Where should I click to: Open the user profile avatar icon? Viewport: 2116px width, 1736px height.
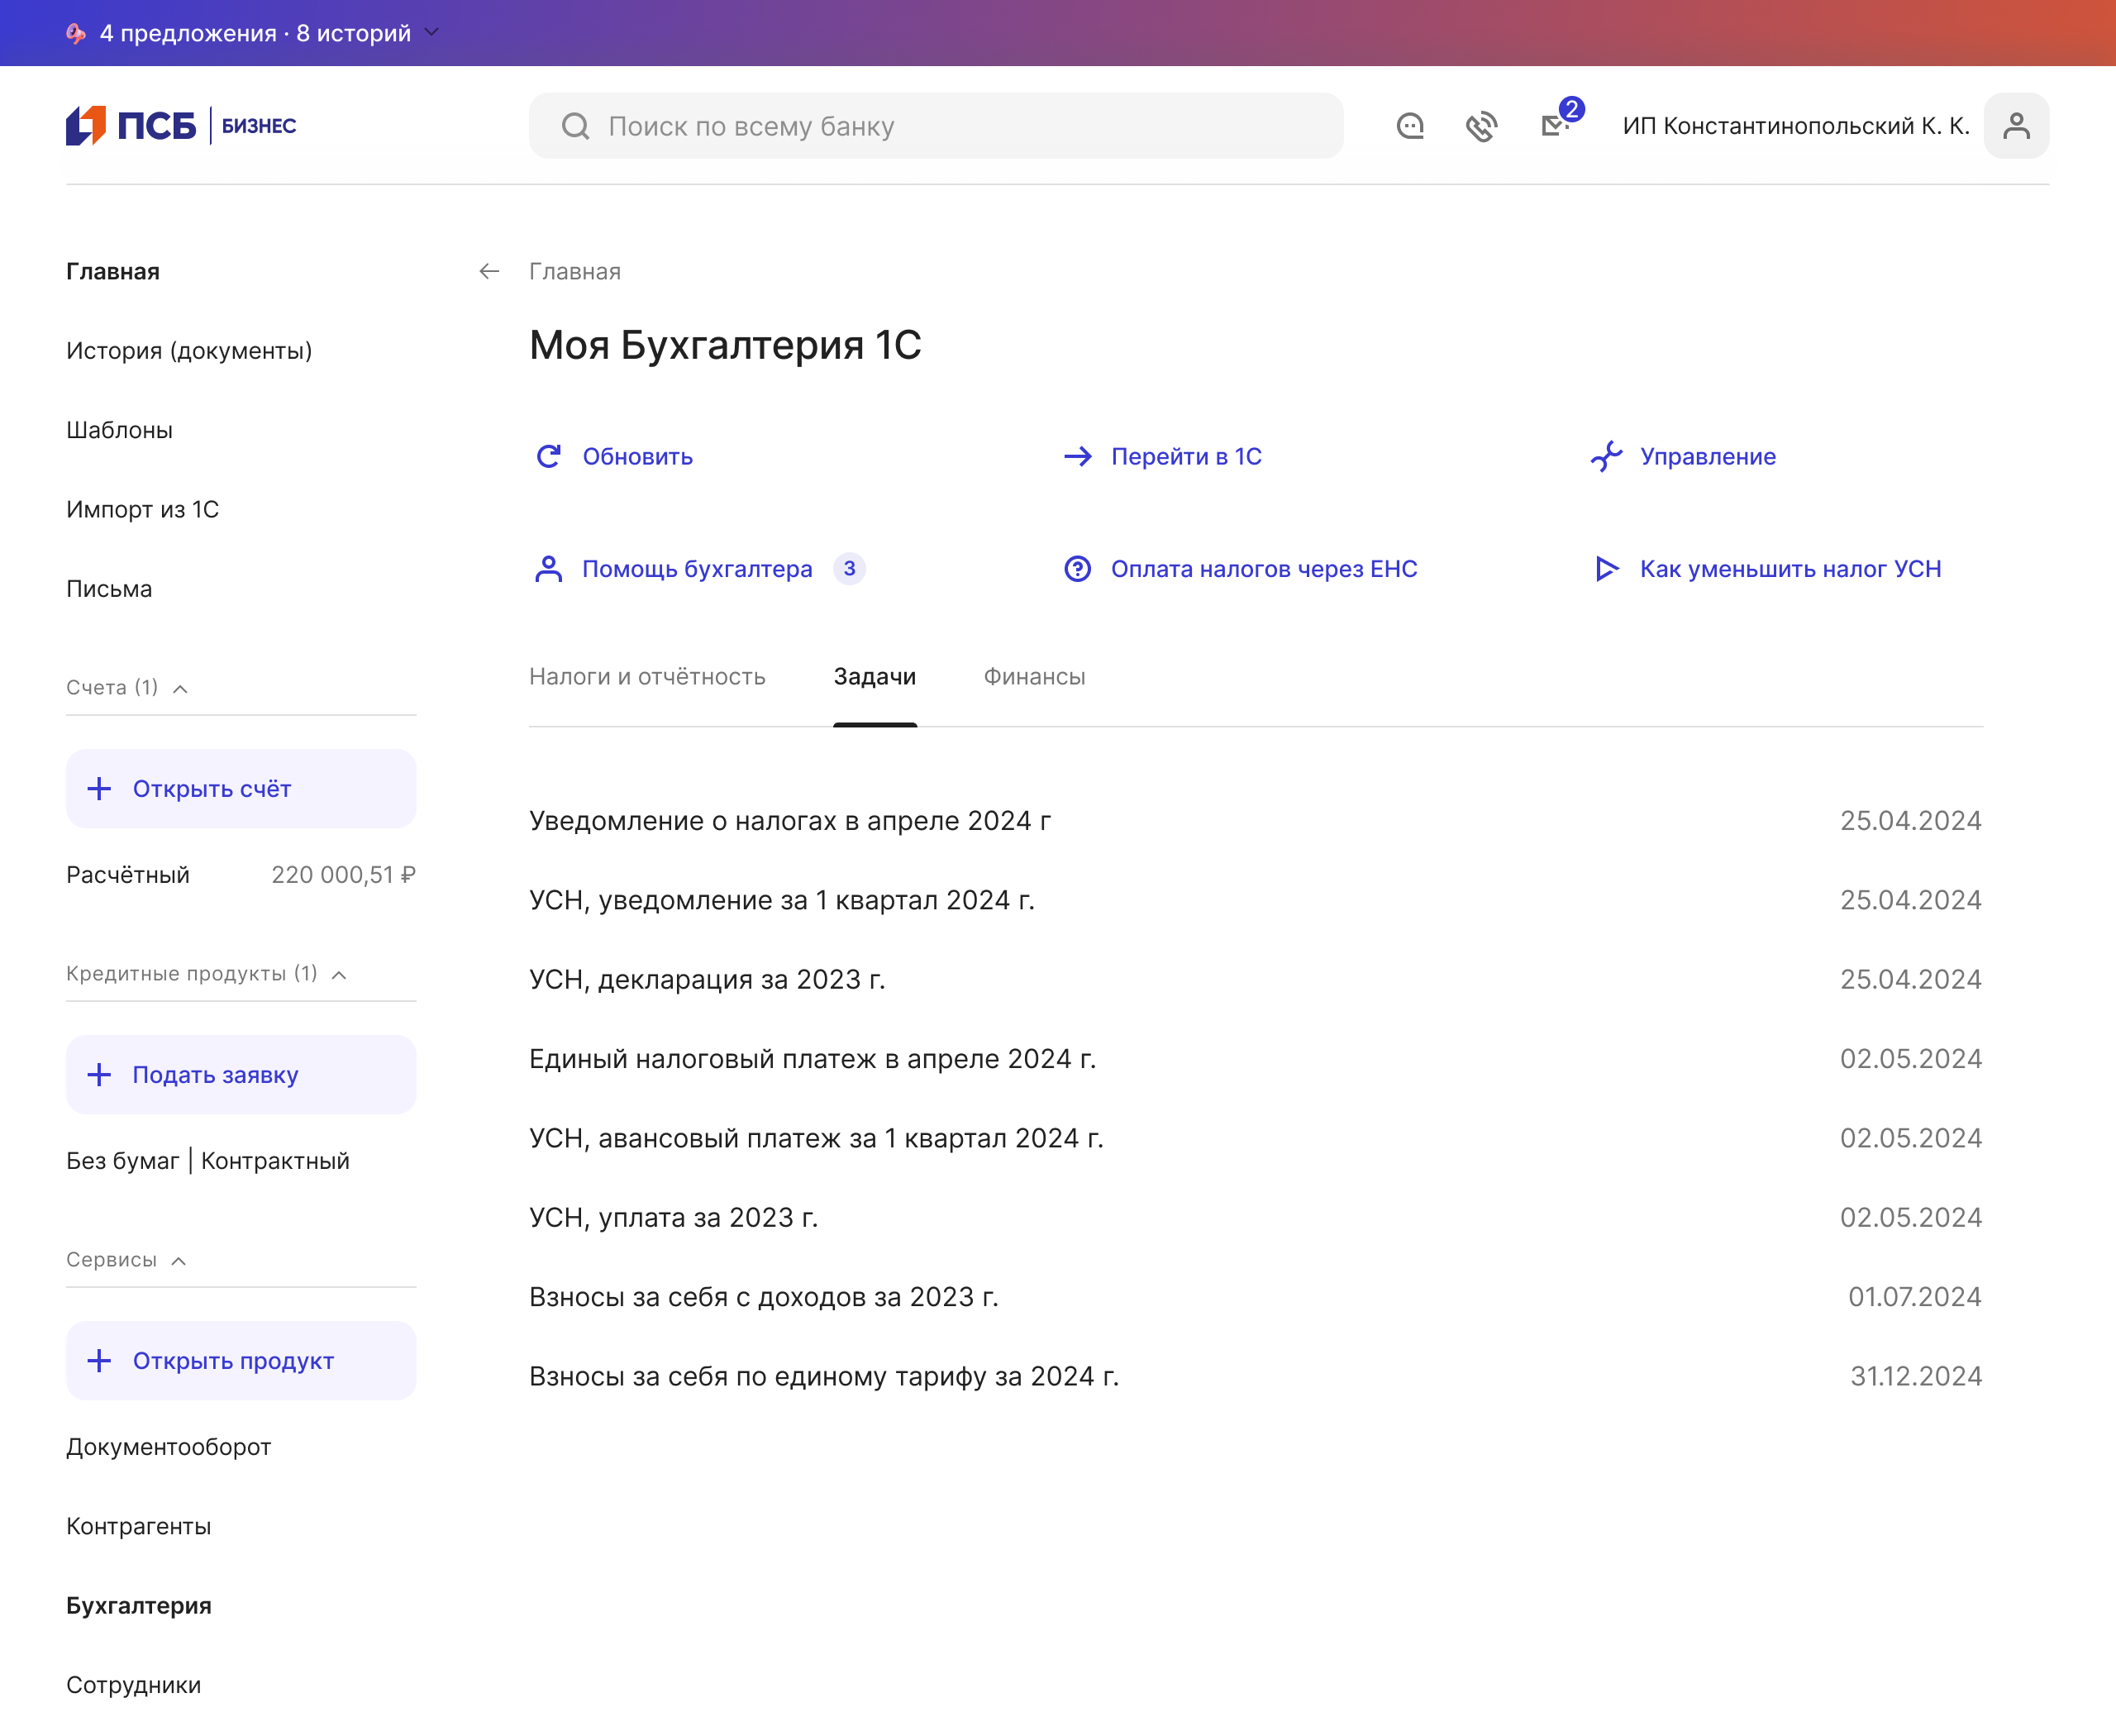(2016, 126)
